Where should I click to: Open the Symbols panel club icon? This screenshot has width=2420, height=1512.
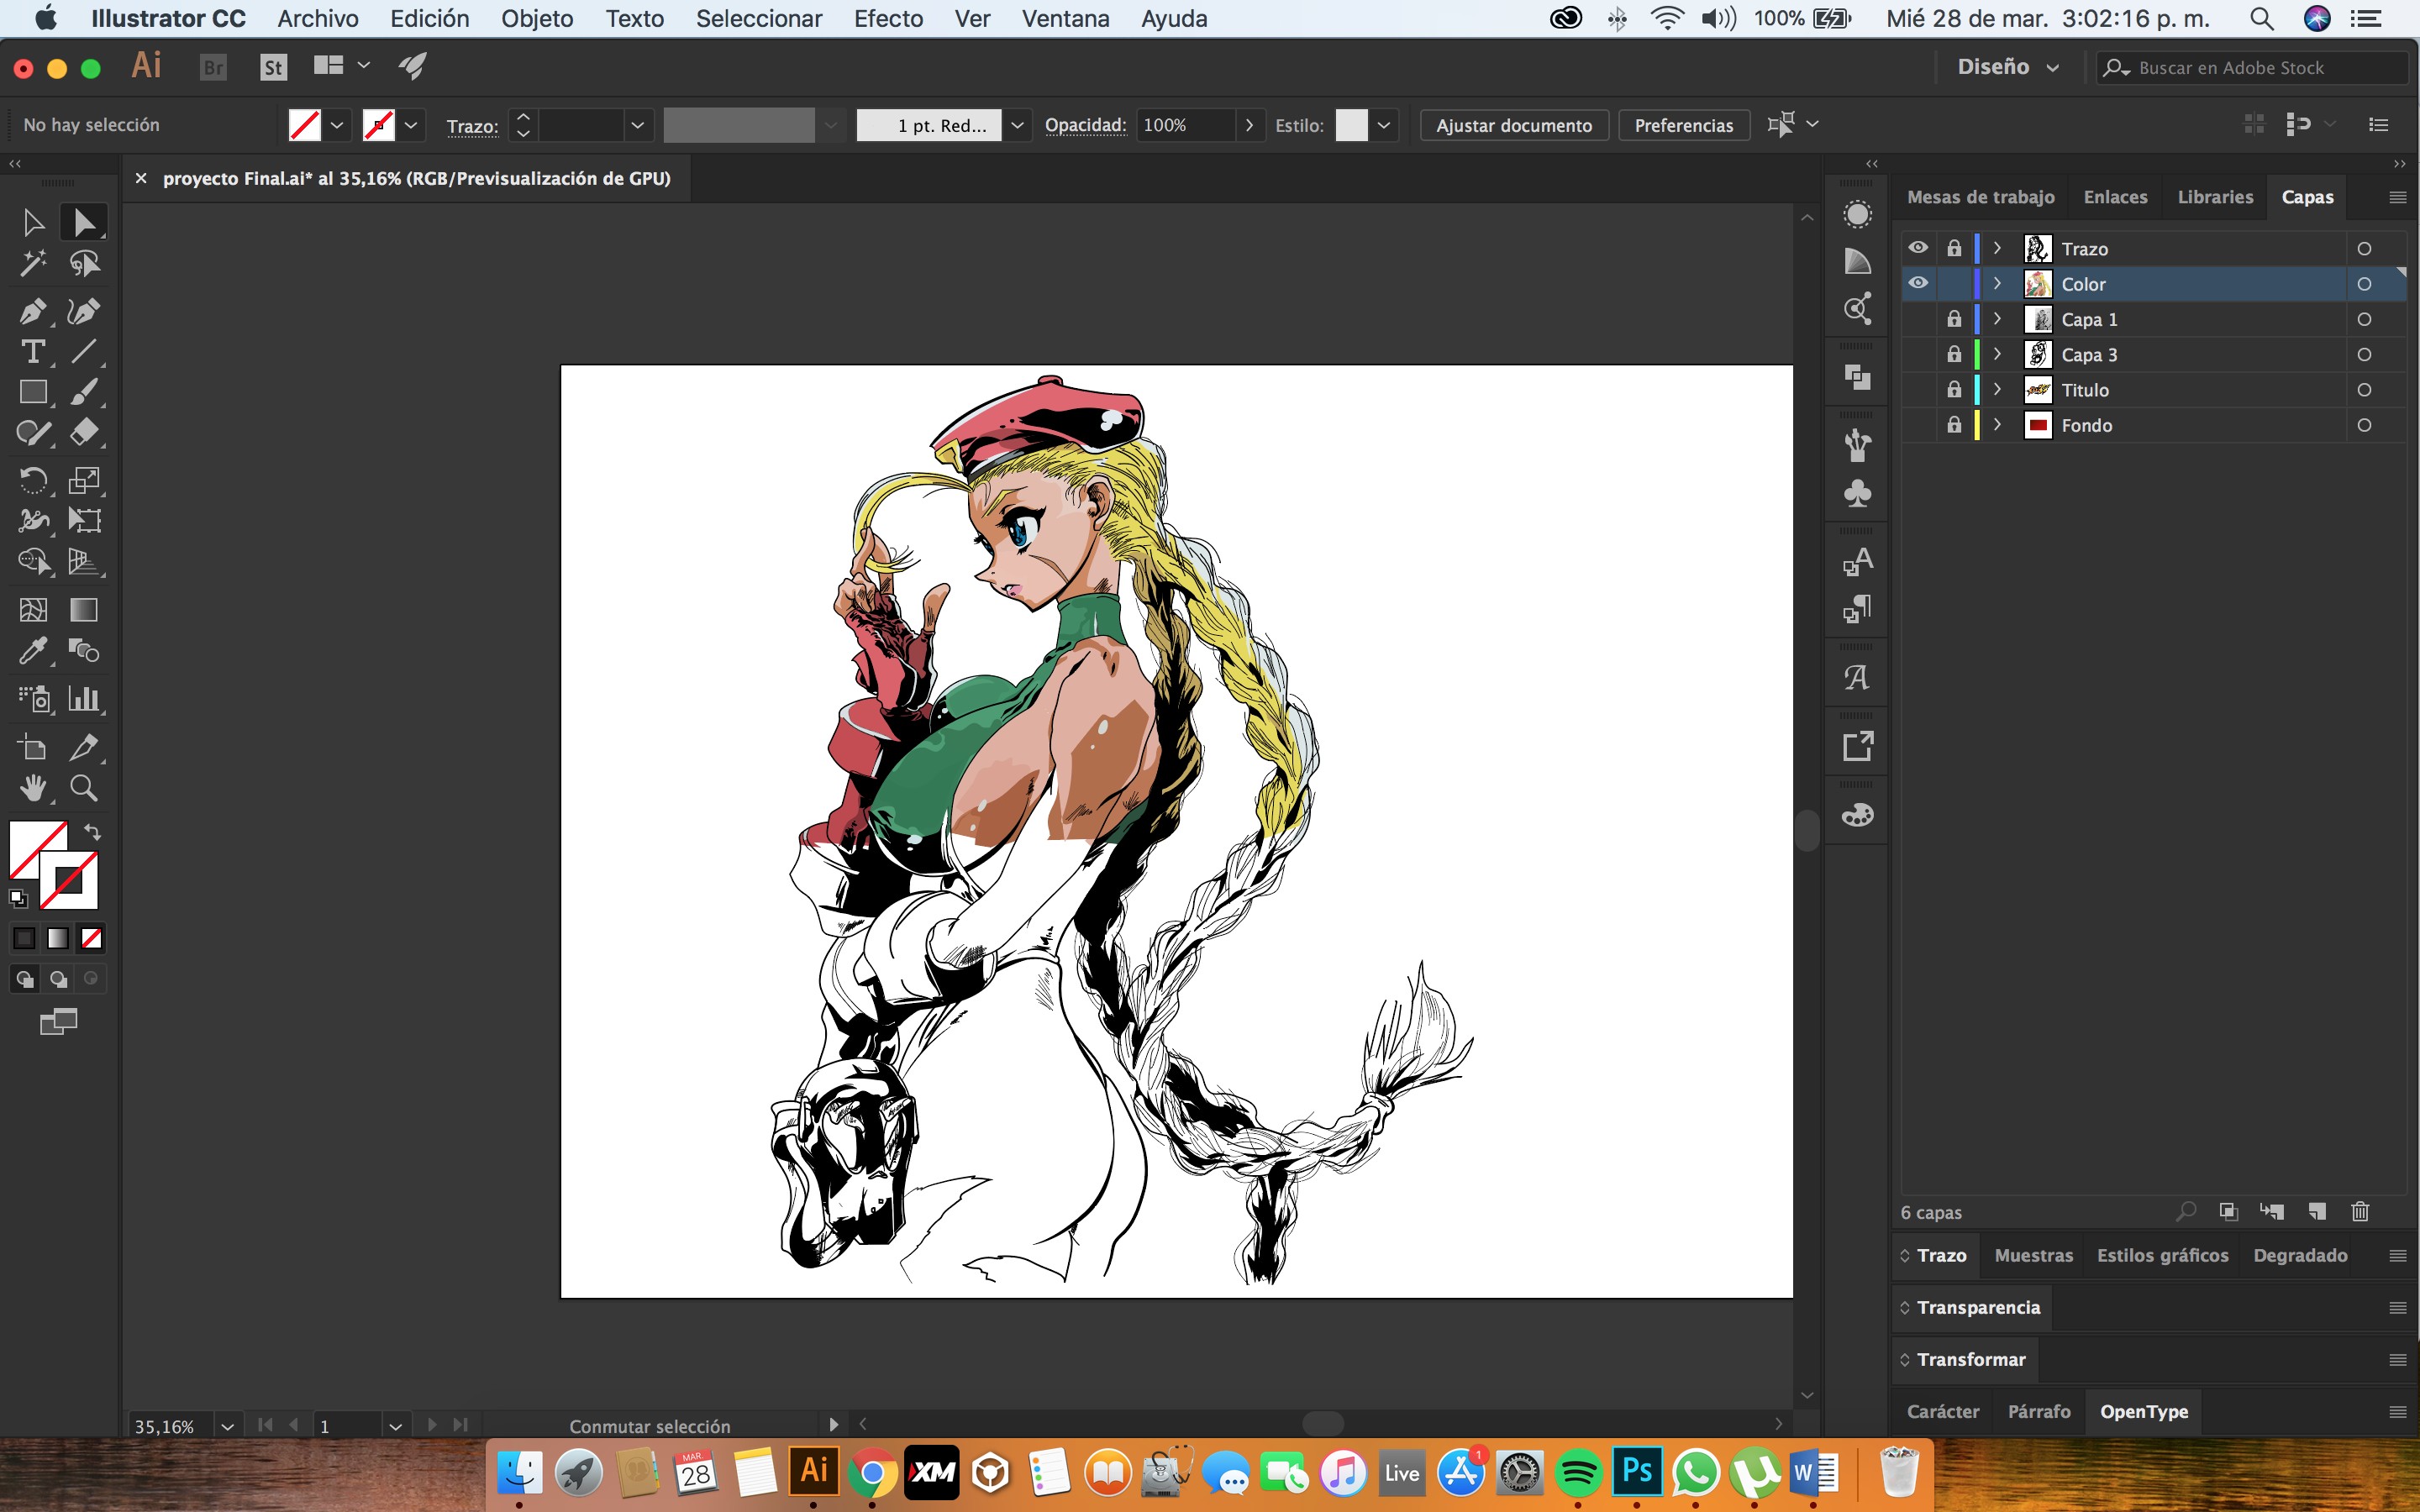tap(1857, 494)
